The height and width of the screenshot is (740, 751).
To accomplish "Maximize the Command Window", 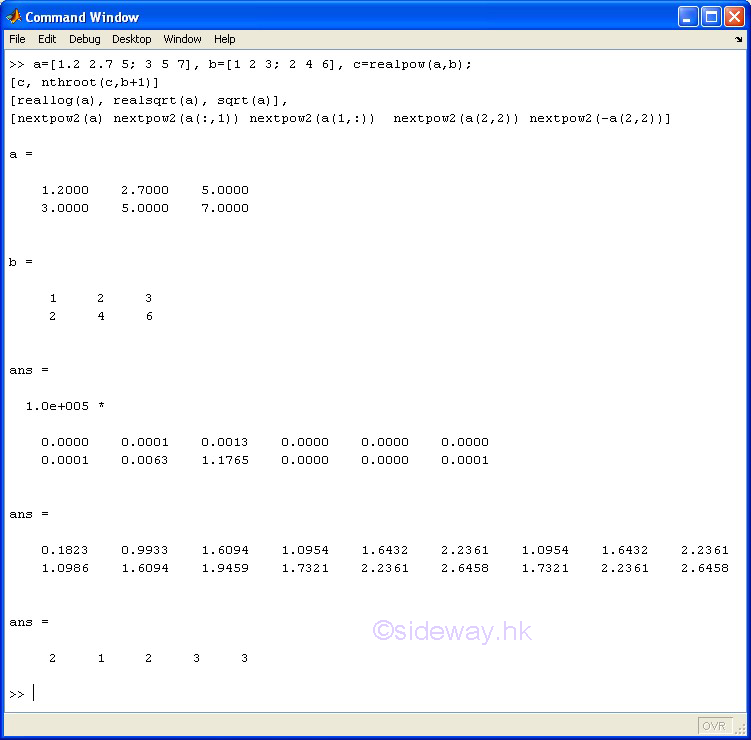I will [711, 17].
